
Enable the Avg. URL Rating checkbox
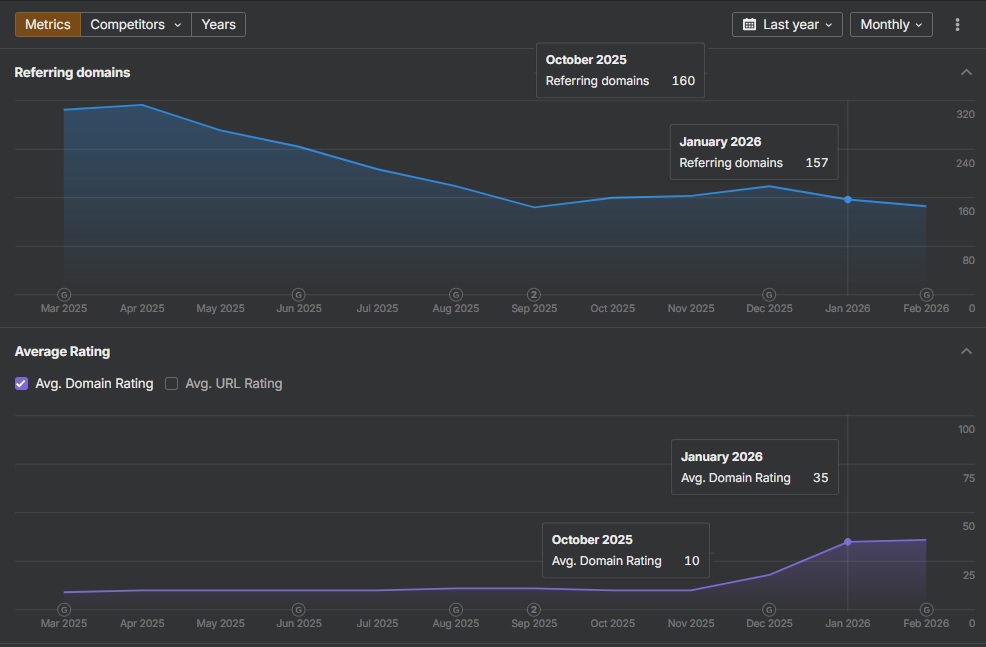coord(171,383)
